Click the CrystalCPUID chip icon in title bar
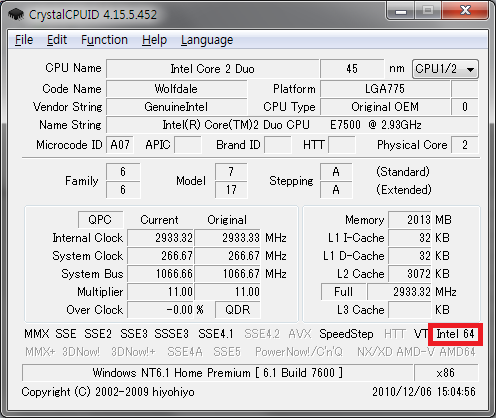Screen dimensions: 496x418 16,14
